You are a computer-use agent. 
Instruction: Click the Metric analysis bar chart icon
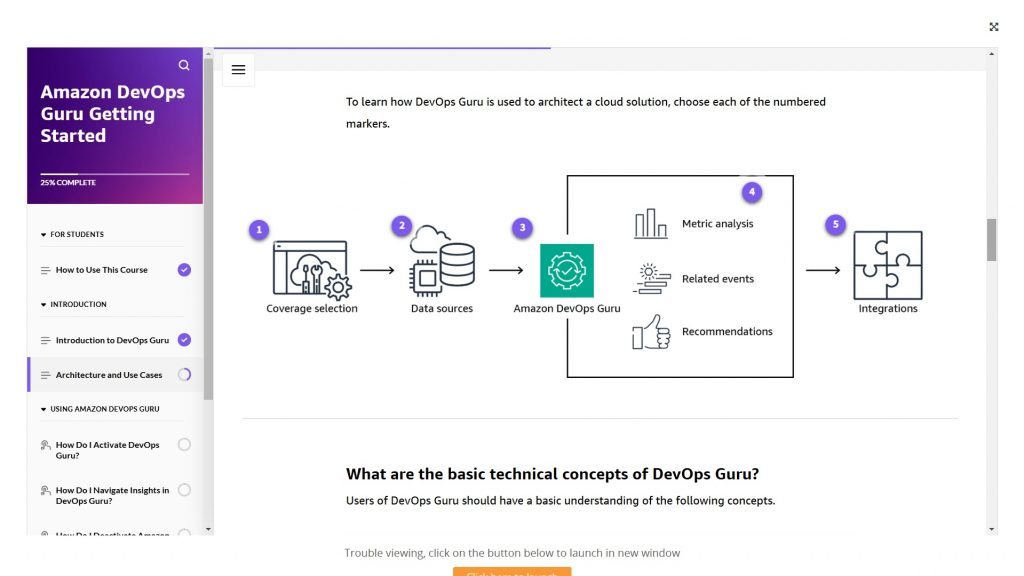[651, 222]
